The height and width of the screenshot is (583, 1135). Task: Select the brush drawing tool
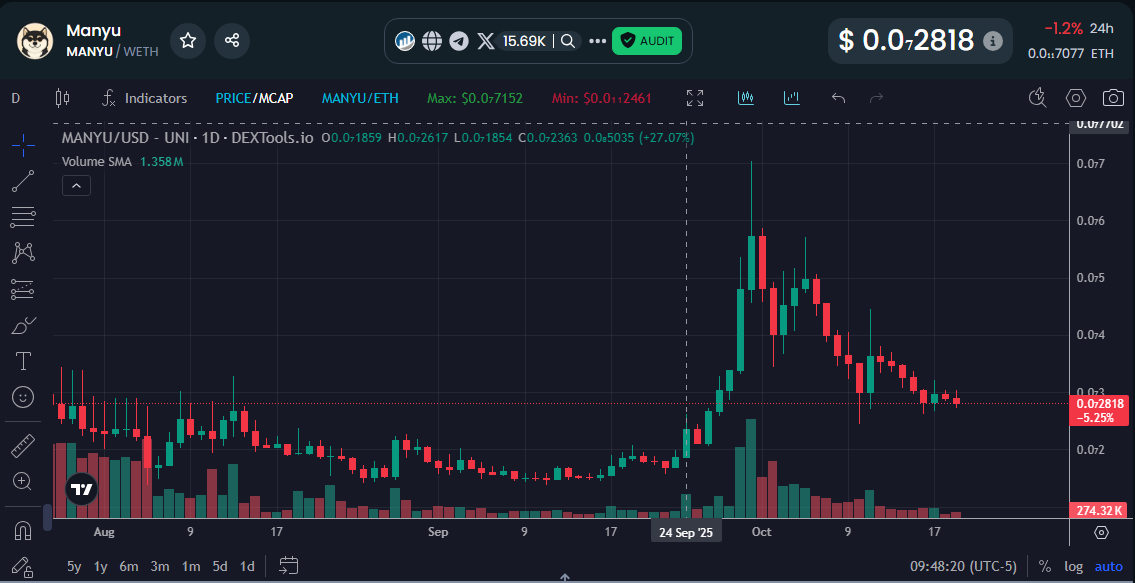[x=23, y=325]
